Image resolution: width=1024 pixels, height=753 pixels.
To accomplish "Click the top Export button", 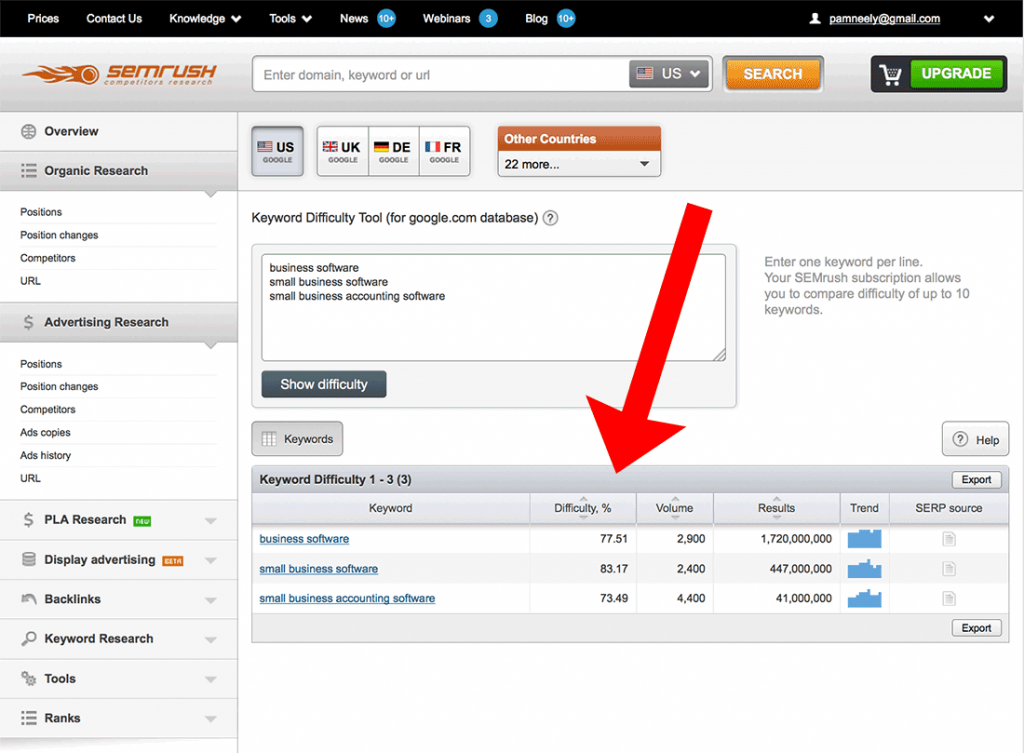I will 976,479.
